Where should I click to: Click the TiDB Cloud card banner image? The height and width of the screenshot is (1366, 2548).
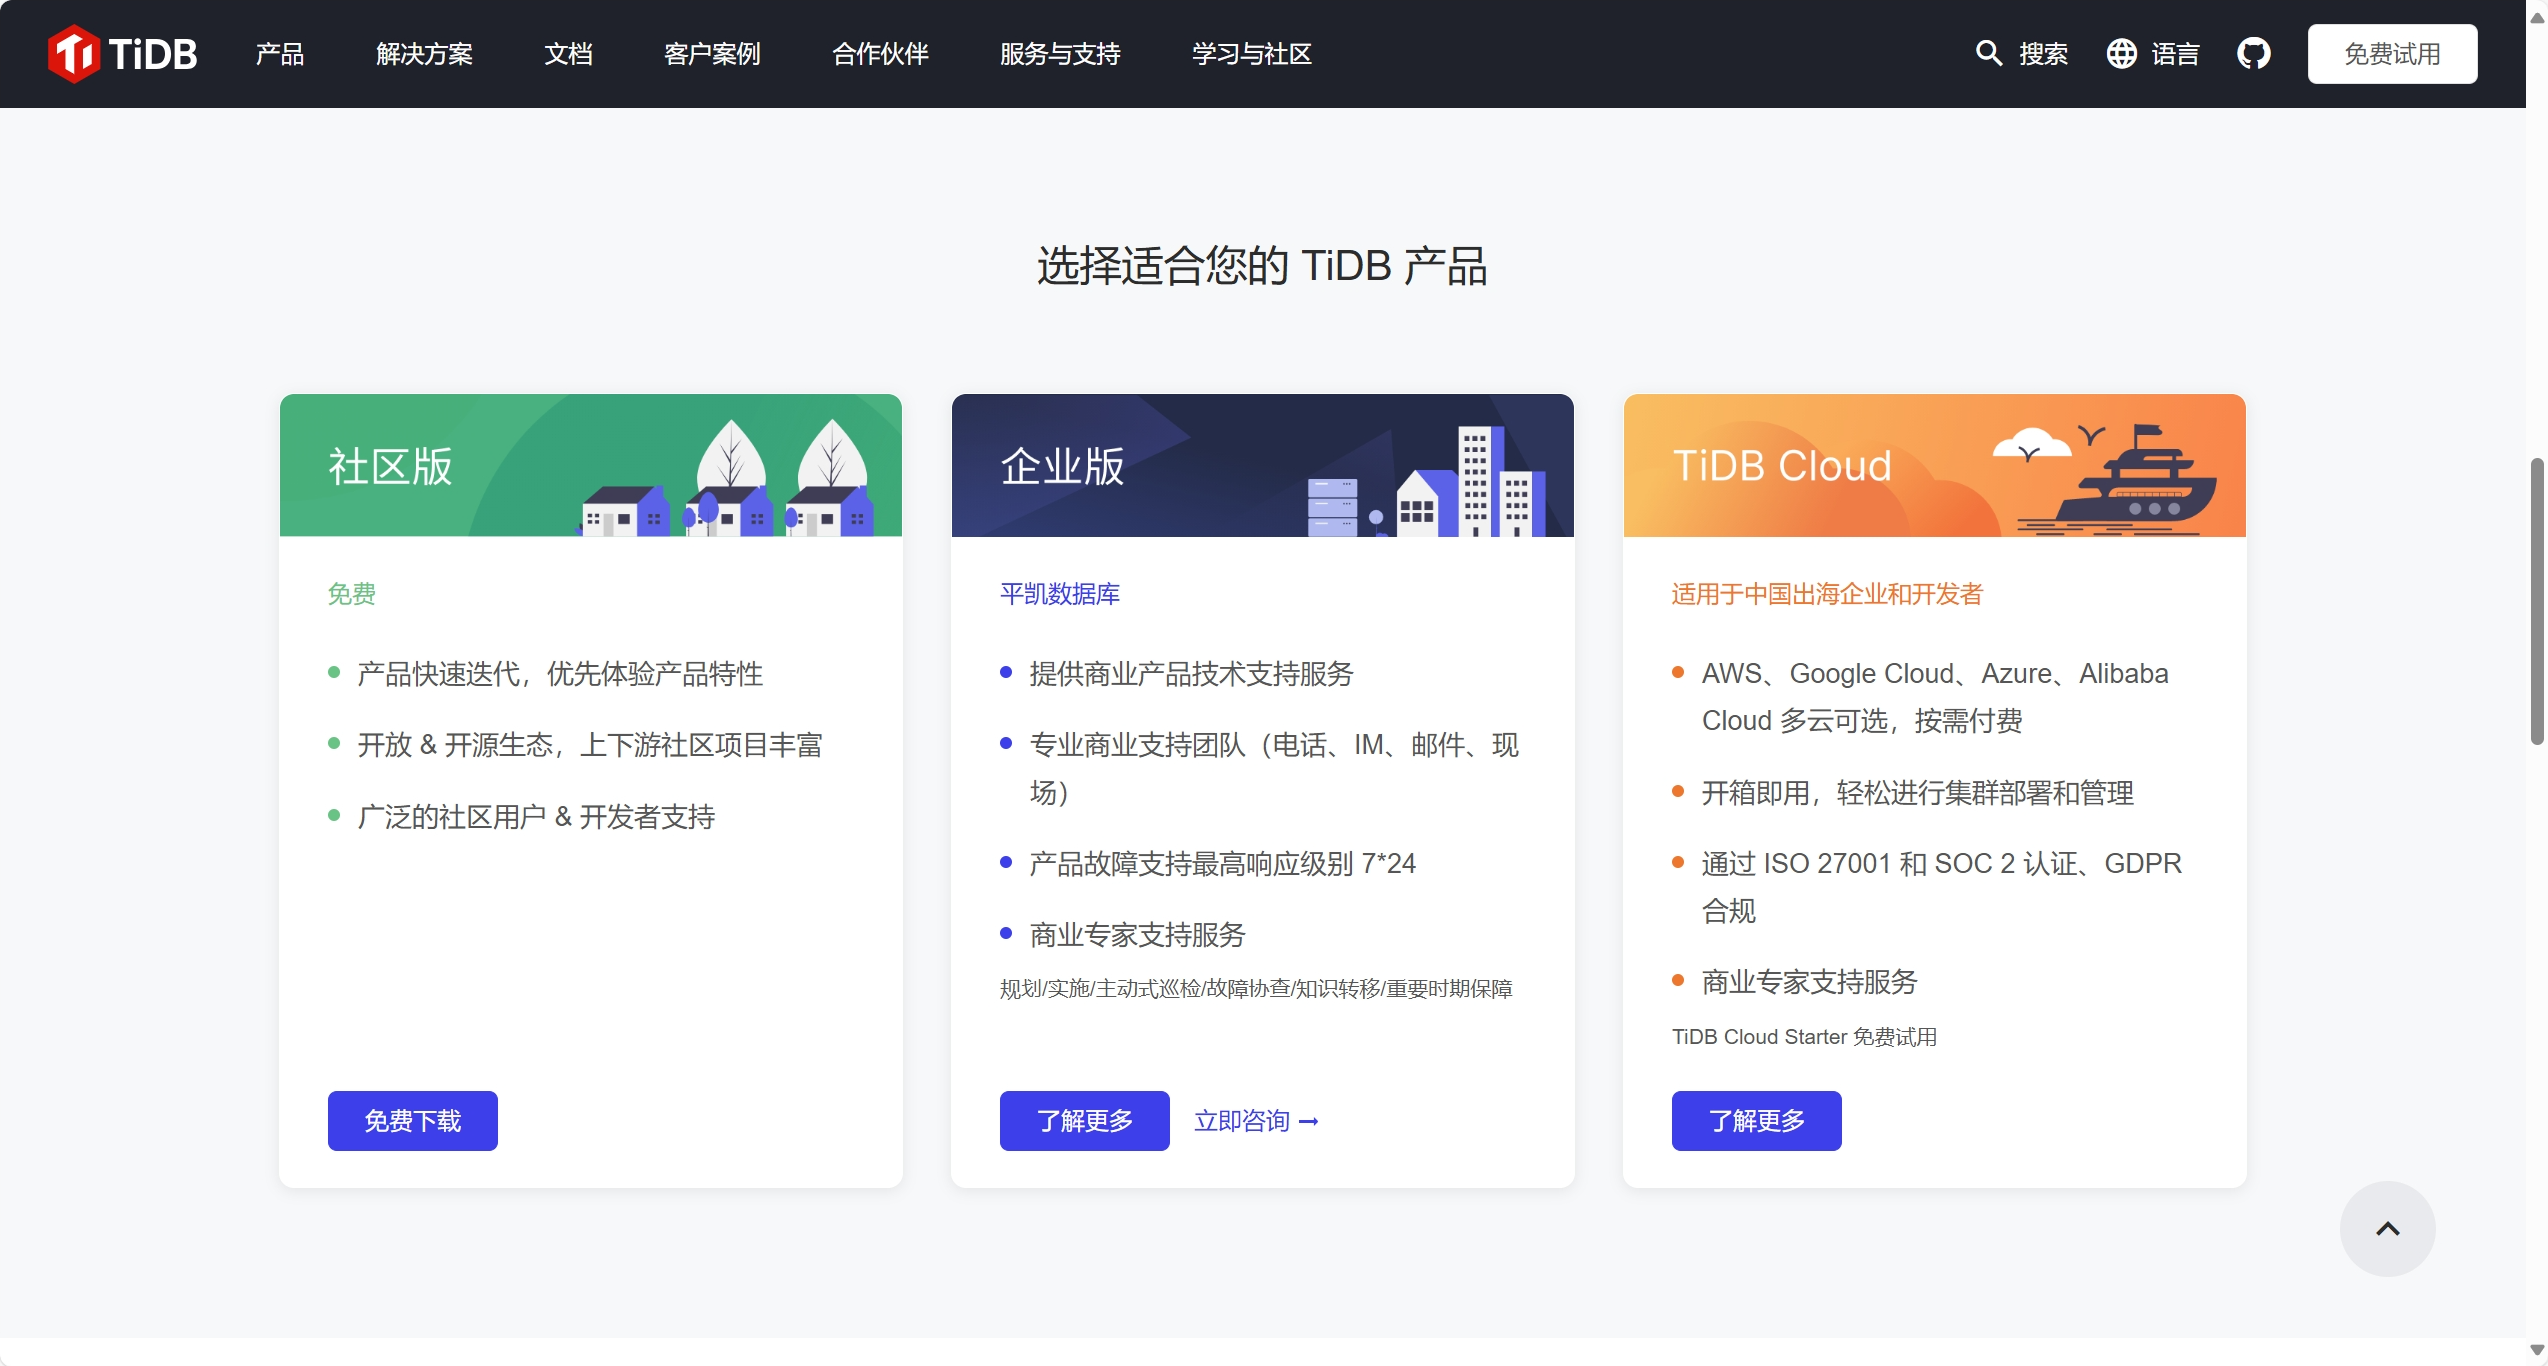tap(1934, 465)
